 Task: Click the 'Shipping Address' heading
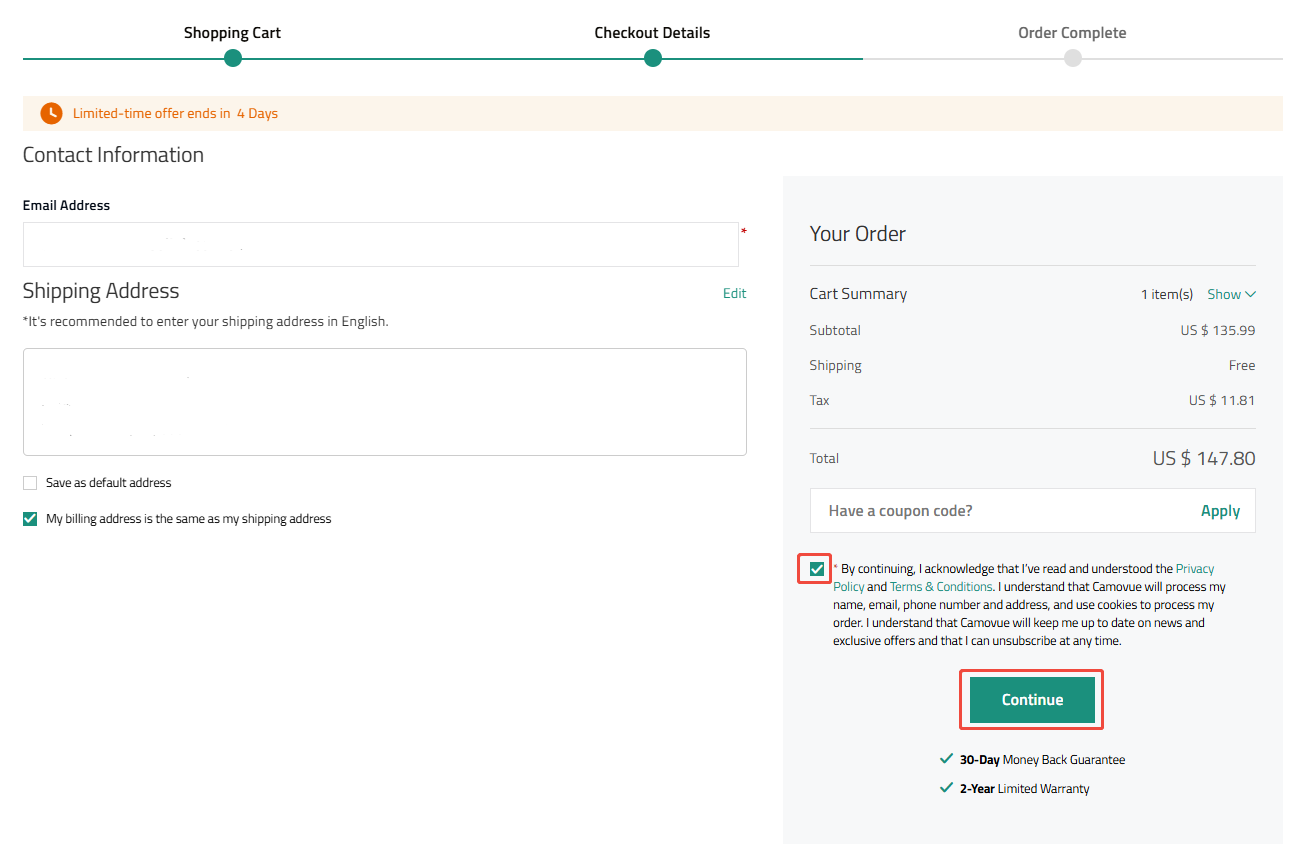click(x=101, y=291)
